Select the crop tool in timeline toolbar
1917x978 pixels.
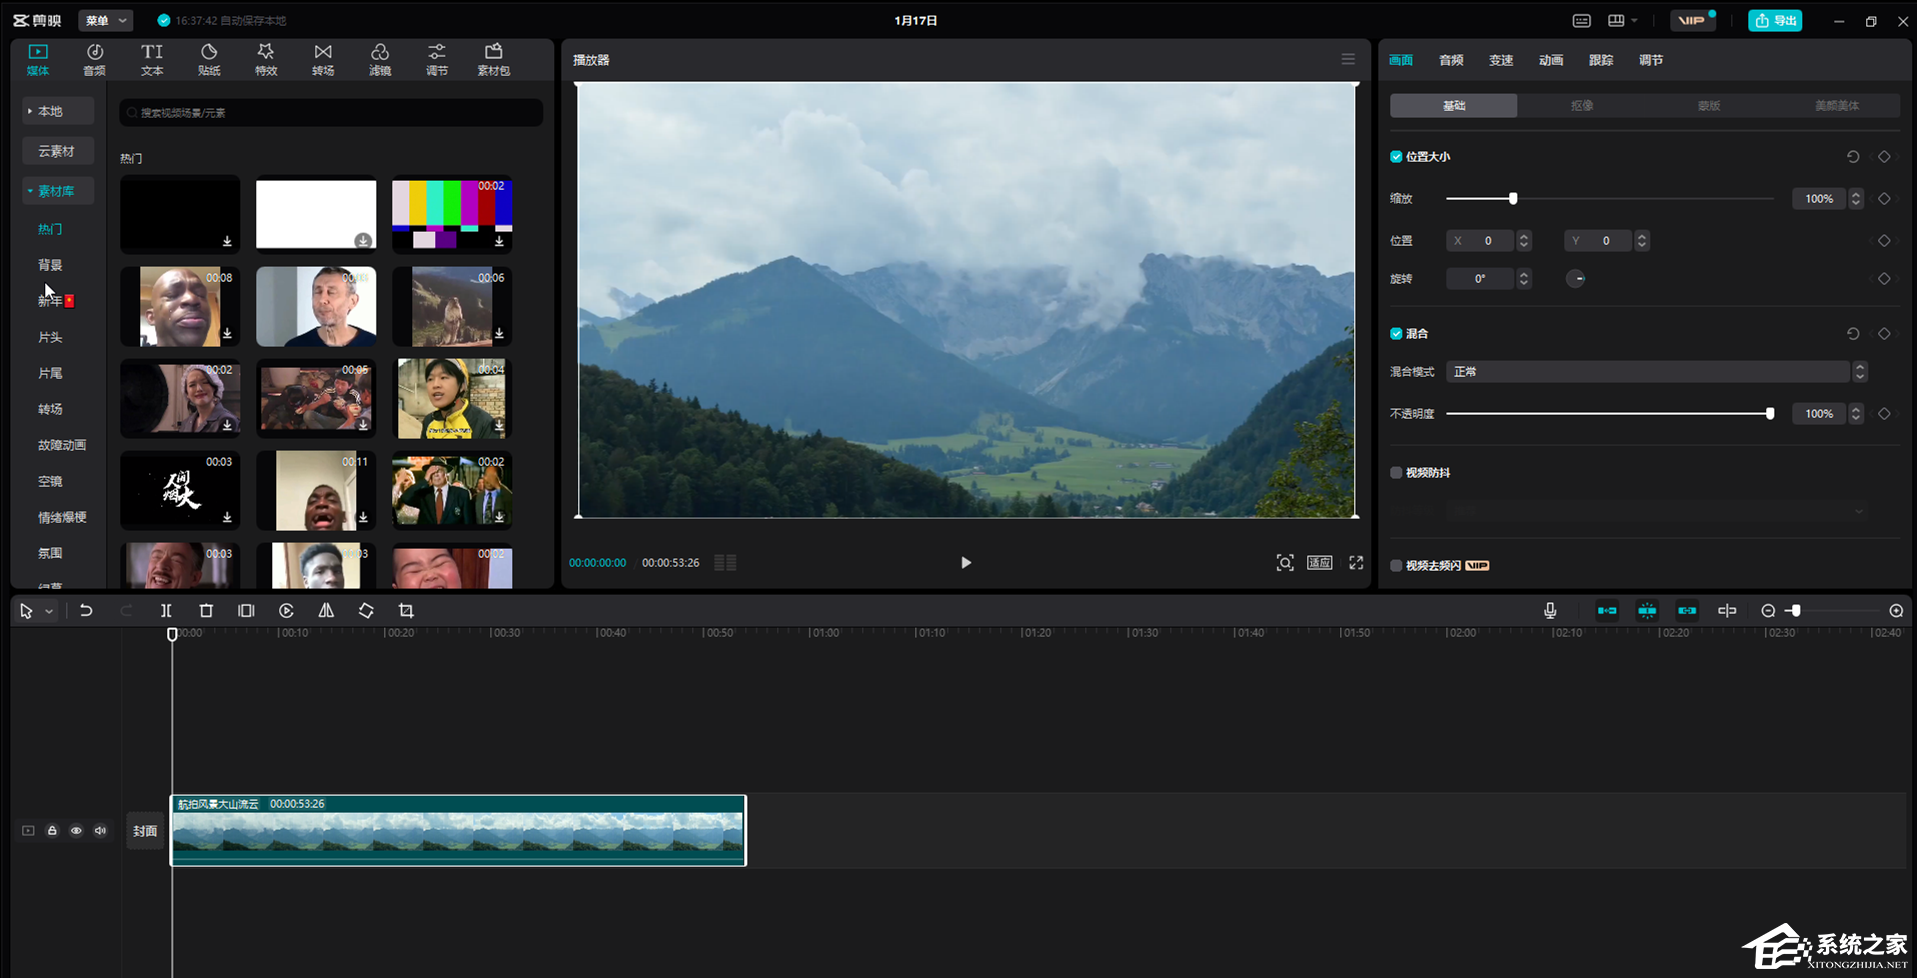pos(406,611)
